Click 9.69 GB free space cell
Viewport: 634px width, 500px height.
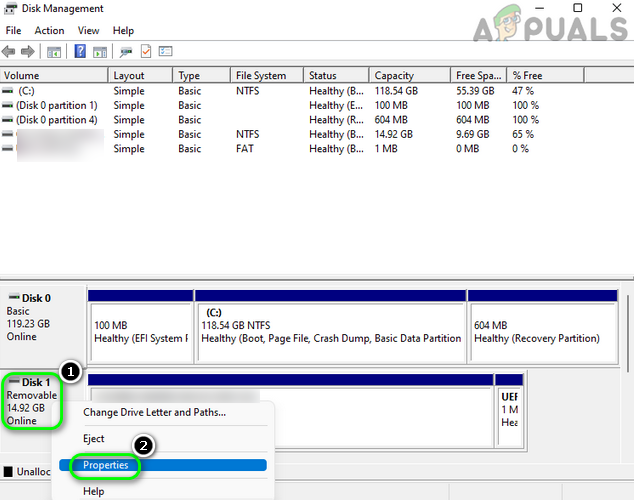coord(473,134)
